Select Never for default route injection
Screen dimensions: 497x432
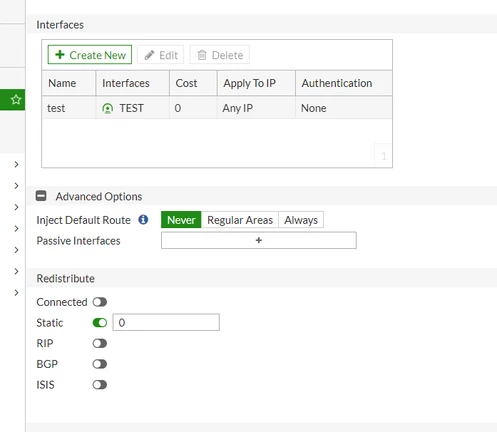coord(181,220)
